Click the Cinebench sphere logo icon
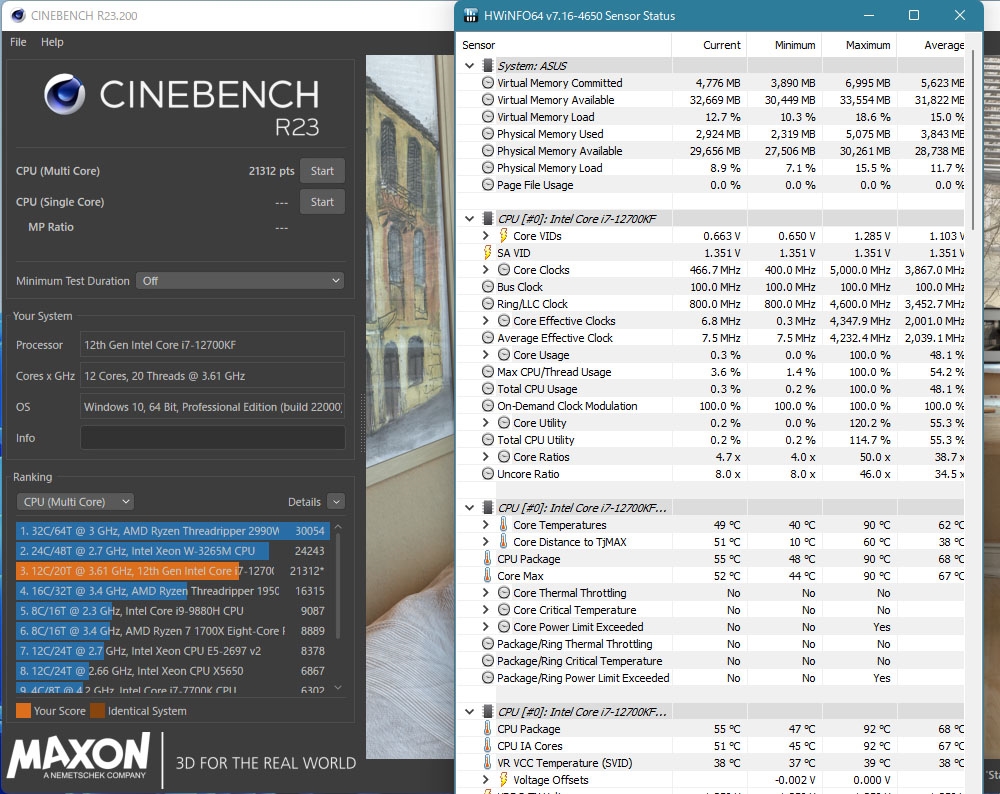This screenshot has height=794, width=1000. [64, 94]
